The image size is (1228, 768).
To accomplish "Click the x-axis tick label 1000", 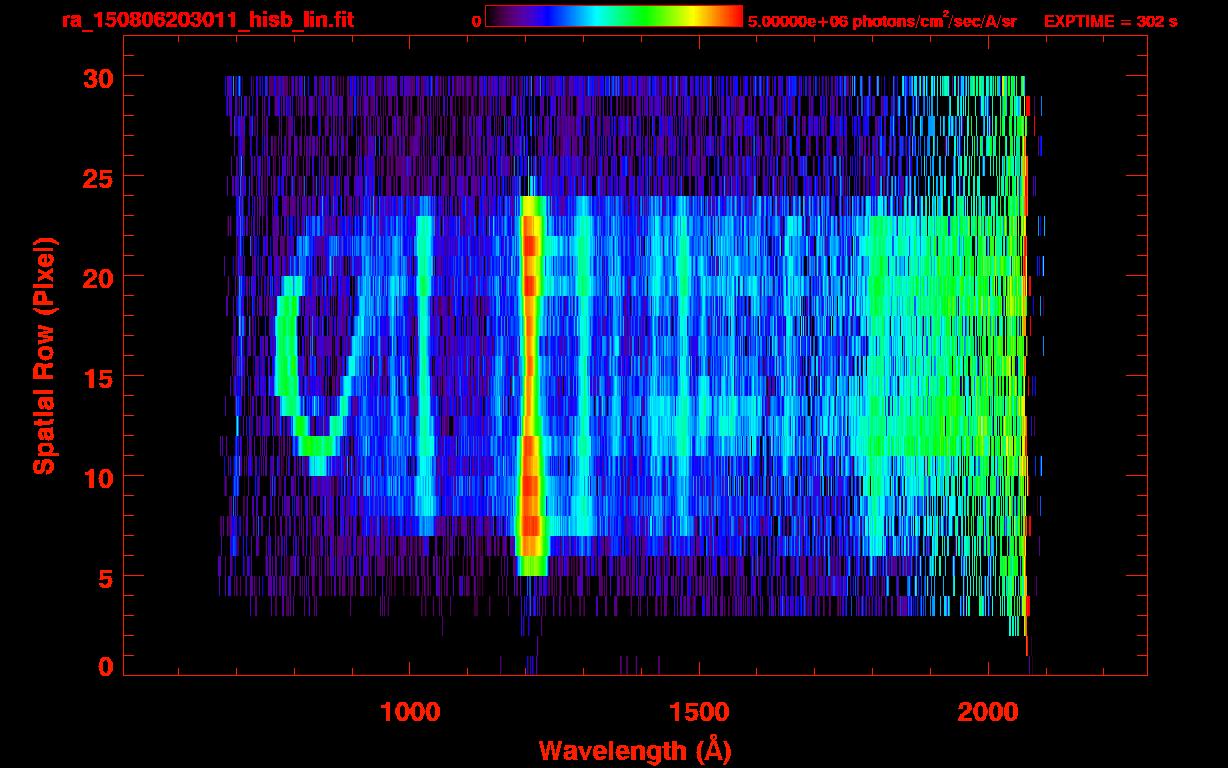I will [410, 712].
